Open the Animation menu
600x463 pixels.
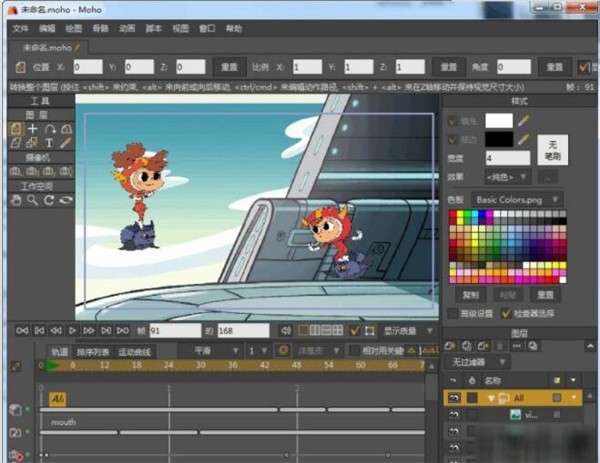(x=127, y=29)
